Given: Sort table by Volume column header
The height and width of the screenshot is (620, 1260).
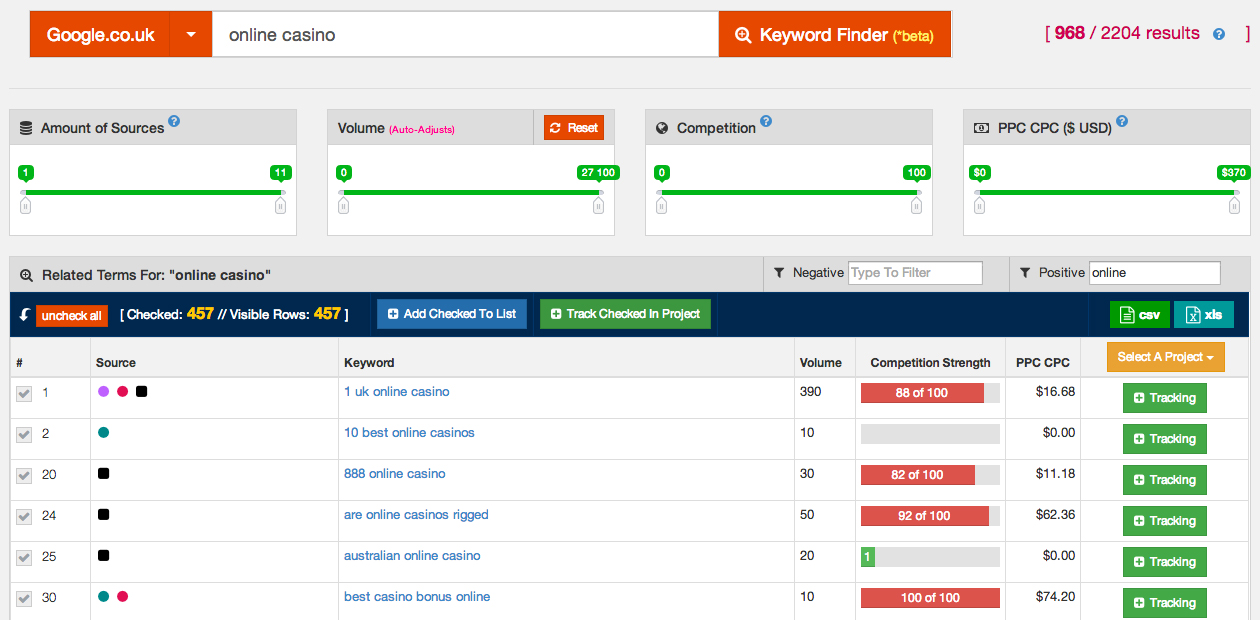Looking at the screenshot, I should 820,363.
